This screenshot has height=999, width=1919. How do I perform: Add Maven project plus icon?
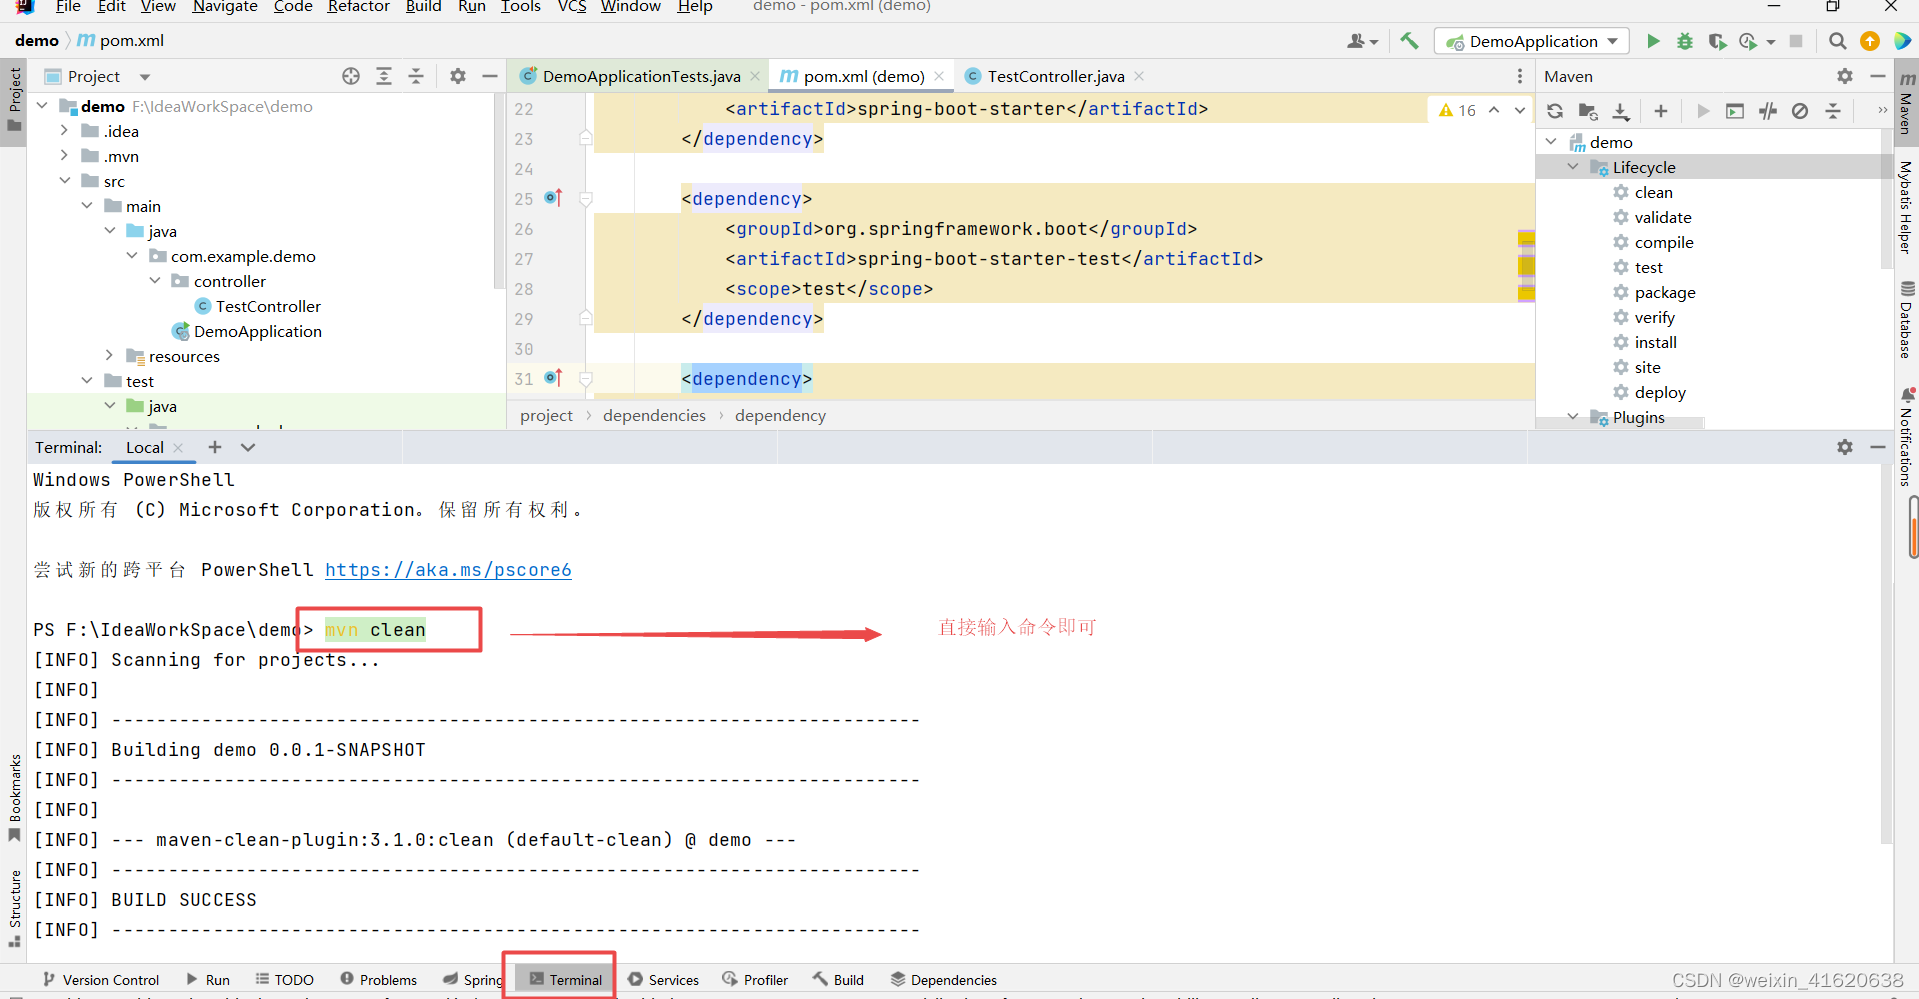pyautogui.click(x=1661, y=111)
